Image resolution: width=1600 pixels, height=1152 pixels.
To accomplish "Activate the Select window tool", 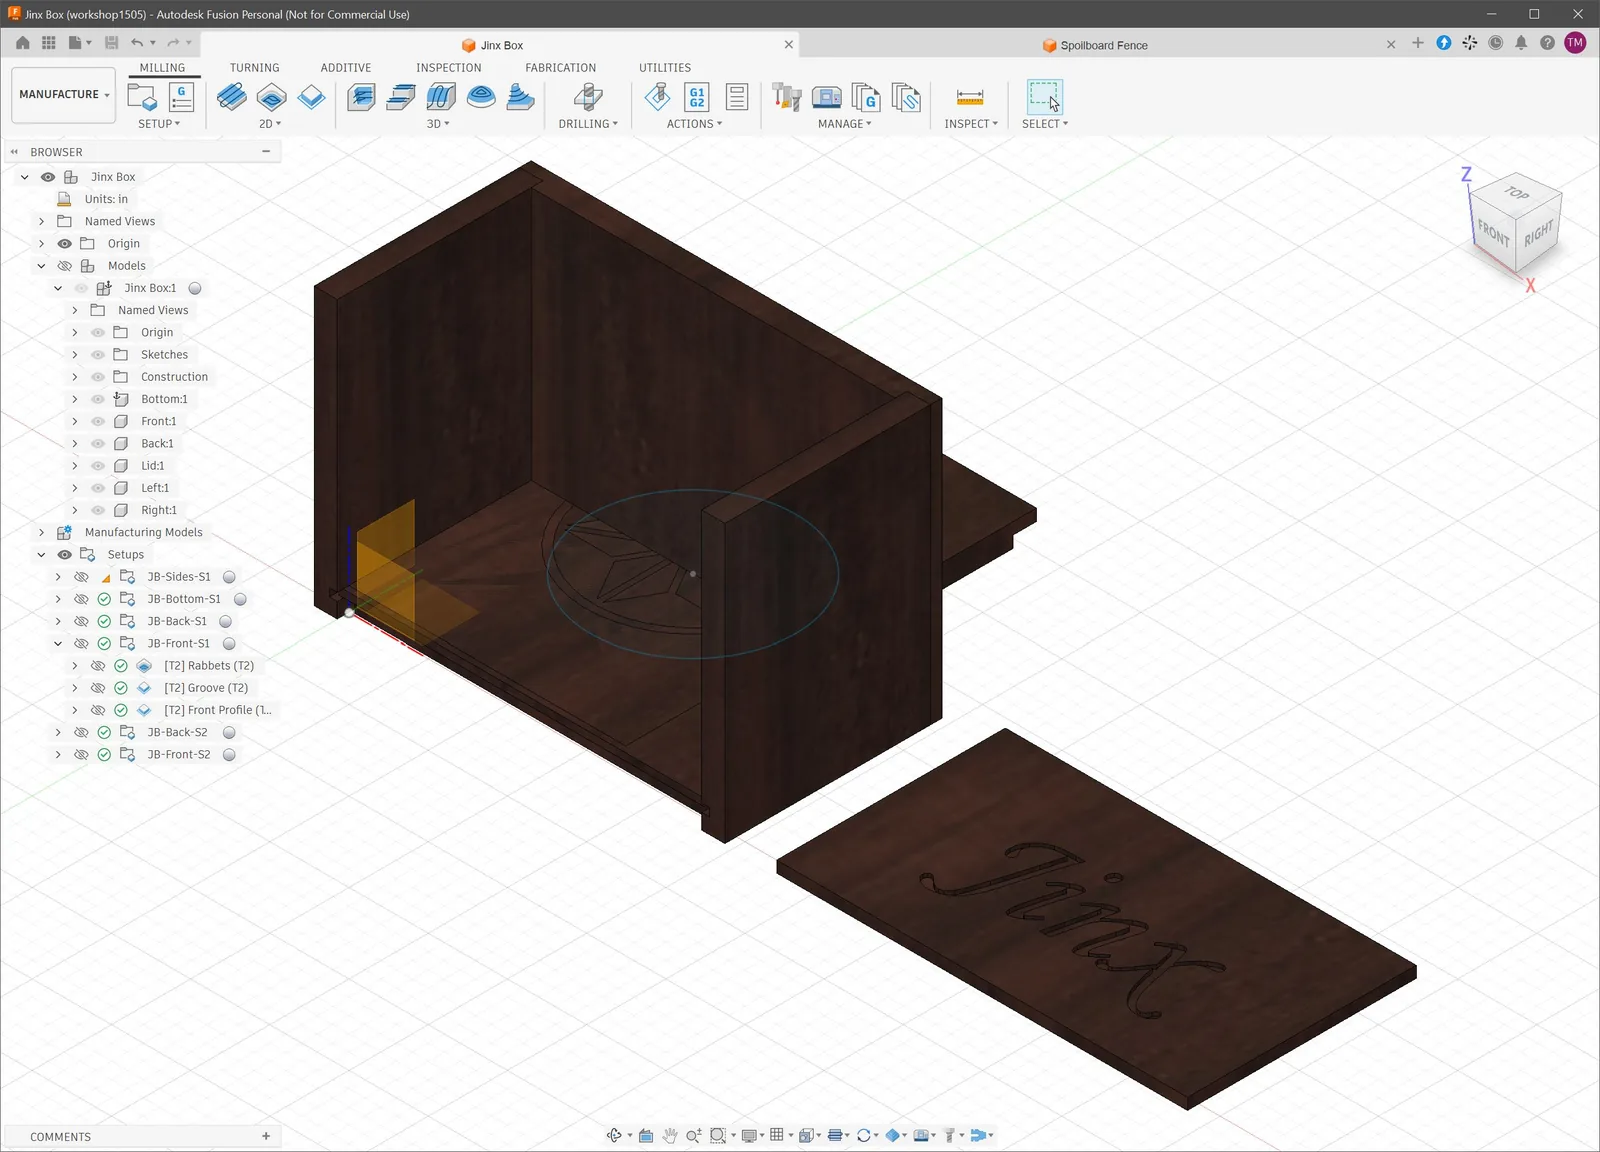I will click(1044, 97).
